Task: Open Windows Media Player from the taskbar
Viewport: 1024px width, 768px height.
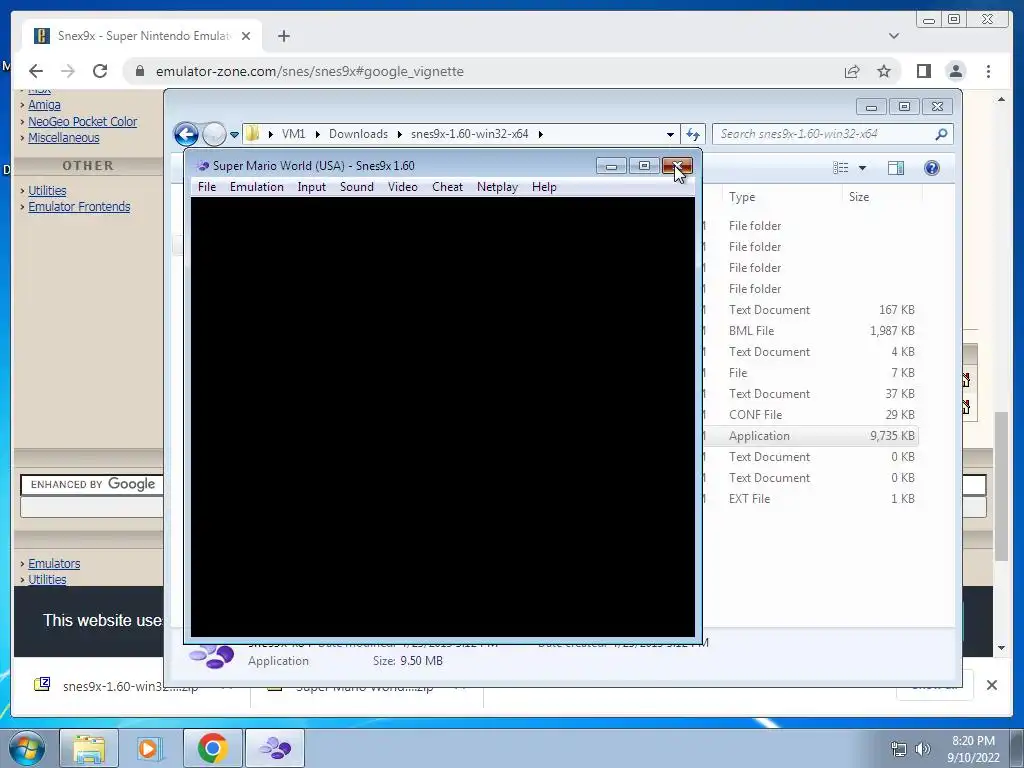Action: (150, 748)
